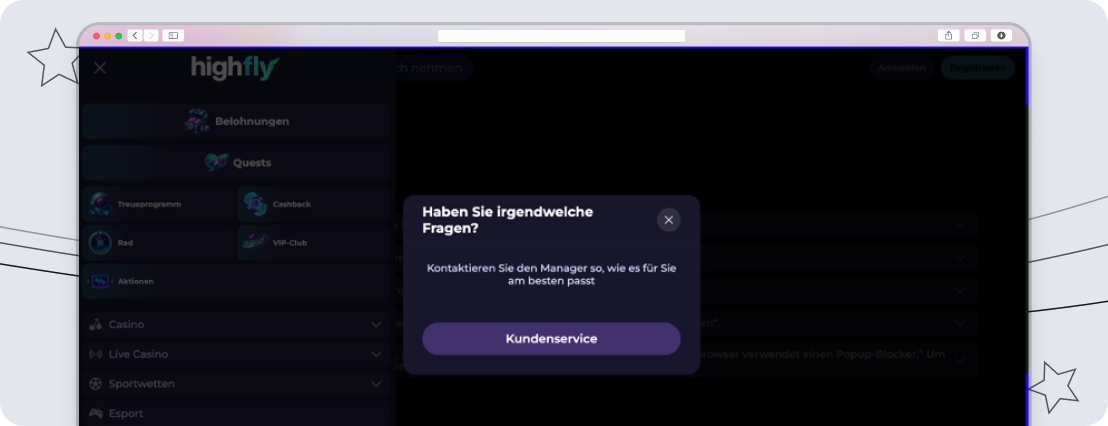Expand the Casino section chevron
The width and height of the screenshot is (1108, 426).
[376, 324]
